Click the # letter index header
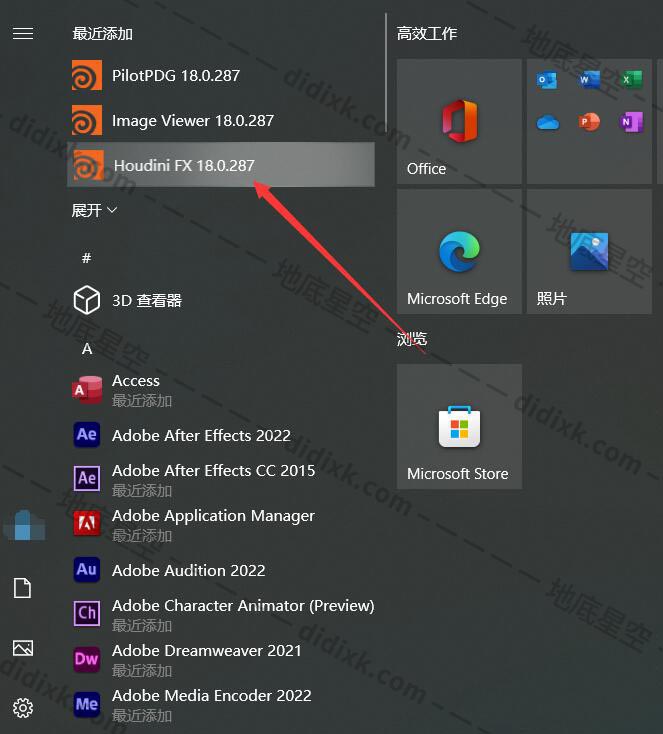 [87, 257]
